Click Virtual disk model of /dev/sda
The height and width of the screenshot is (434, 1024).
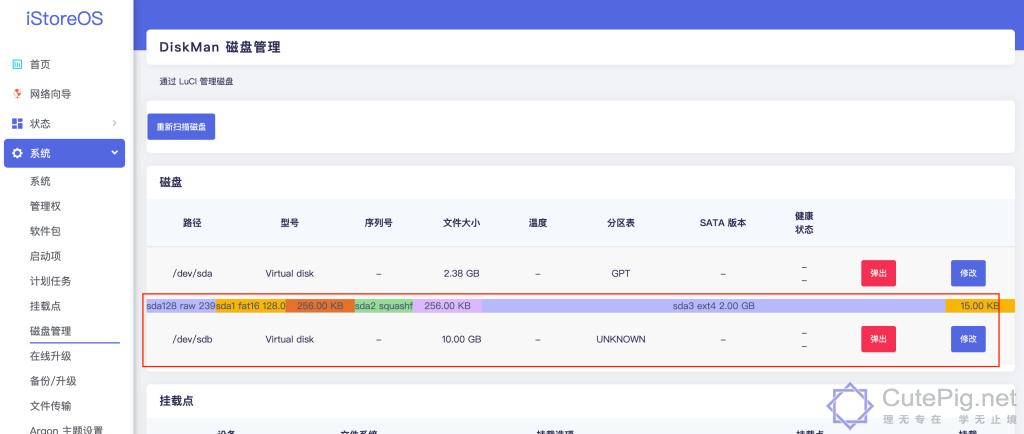tap(289, 273)
